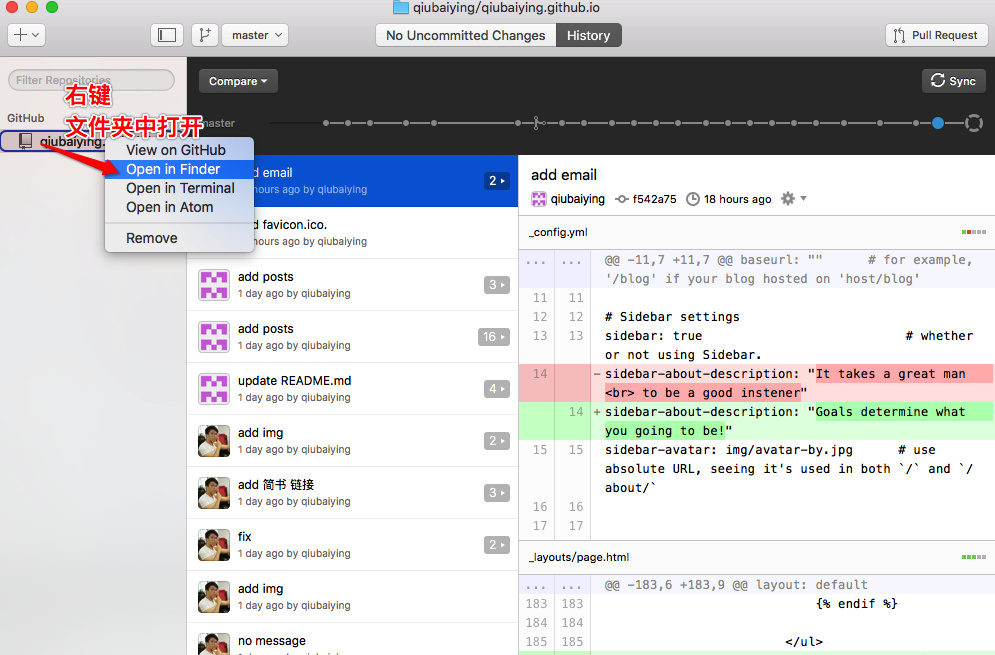Switch to the History tab
995x655 pixels.
(x=588, y=36)
